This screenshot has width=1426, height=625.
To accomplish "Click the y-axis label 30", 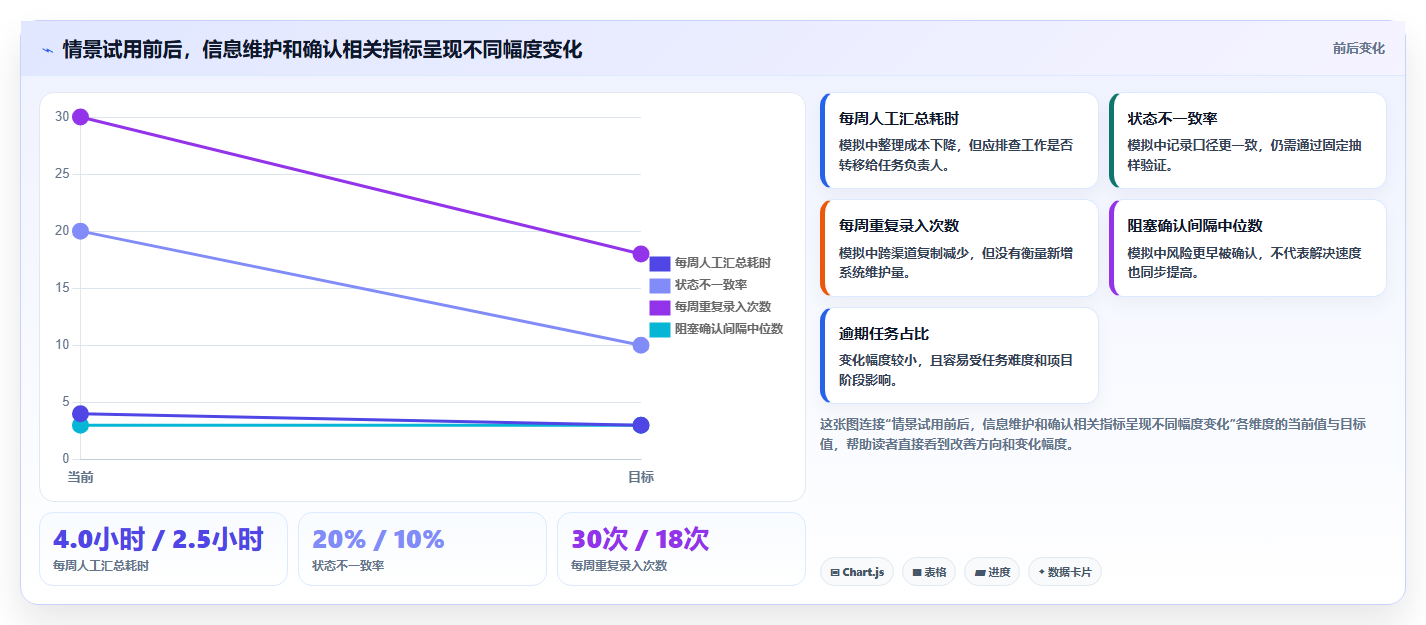I will (62, 117).
